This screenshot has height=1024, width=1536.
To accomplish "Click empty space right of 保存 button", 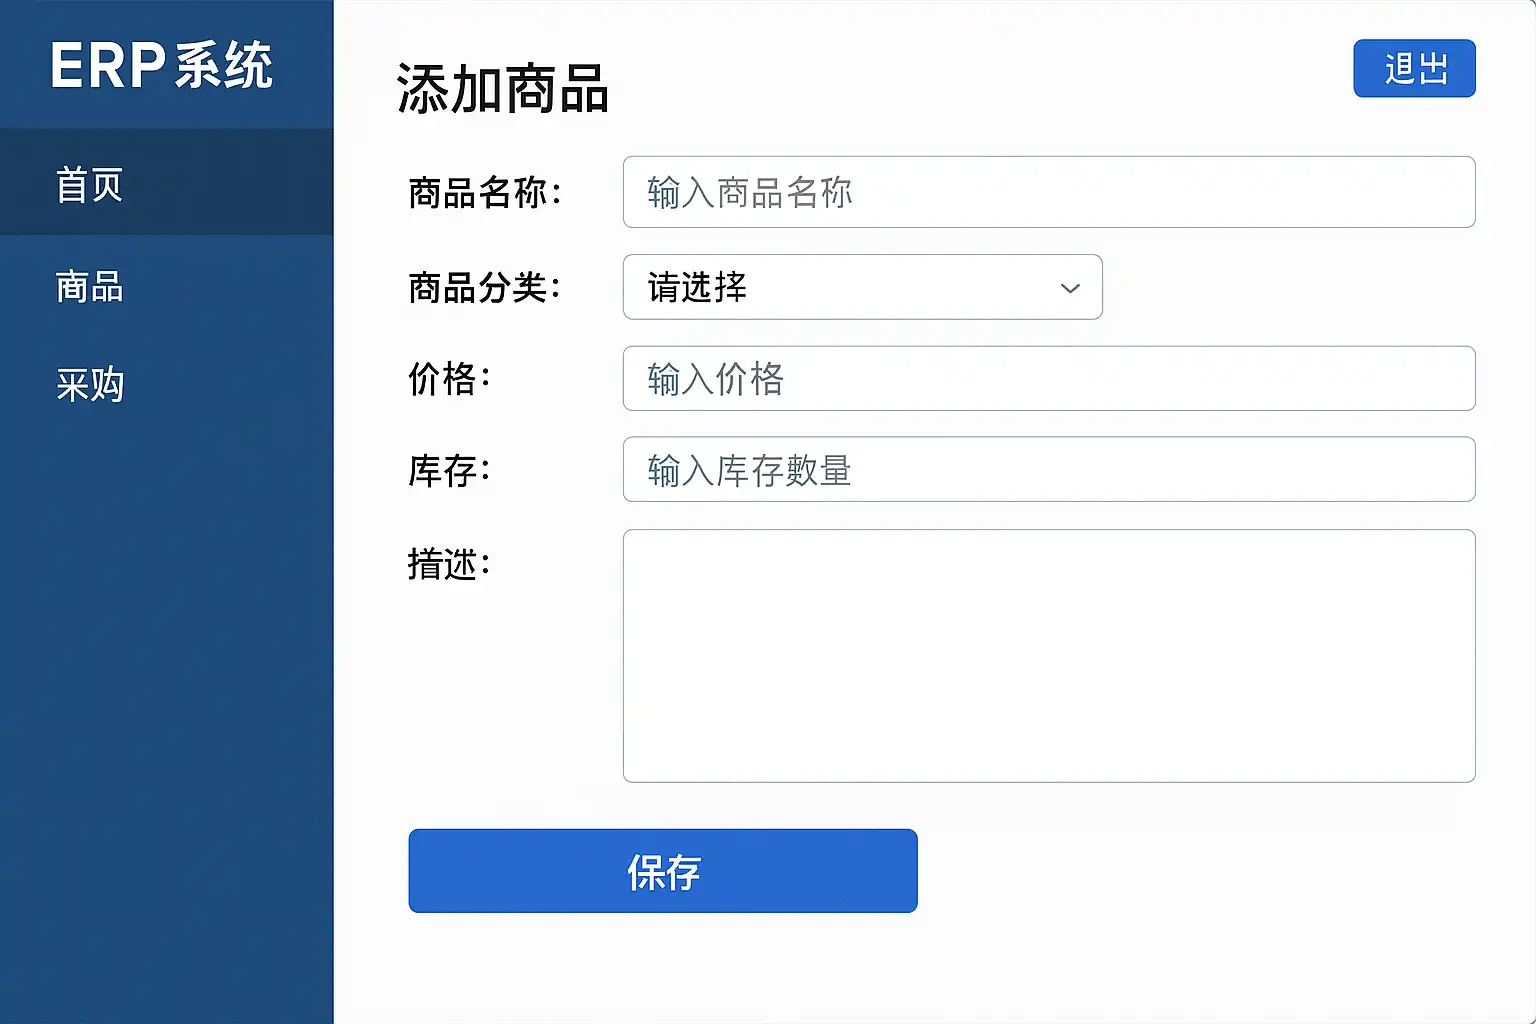I will pos(1200,871).
